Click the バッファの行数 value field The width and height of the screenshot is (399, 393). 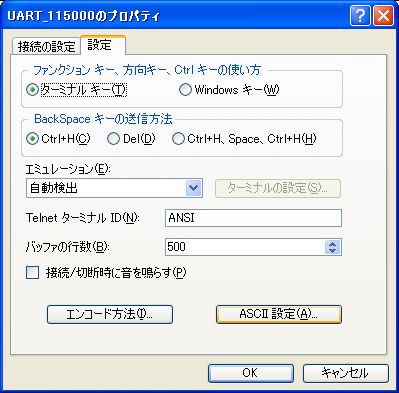(245, 247)
